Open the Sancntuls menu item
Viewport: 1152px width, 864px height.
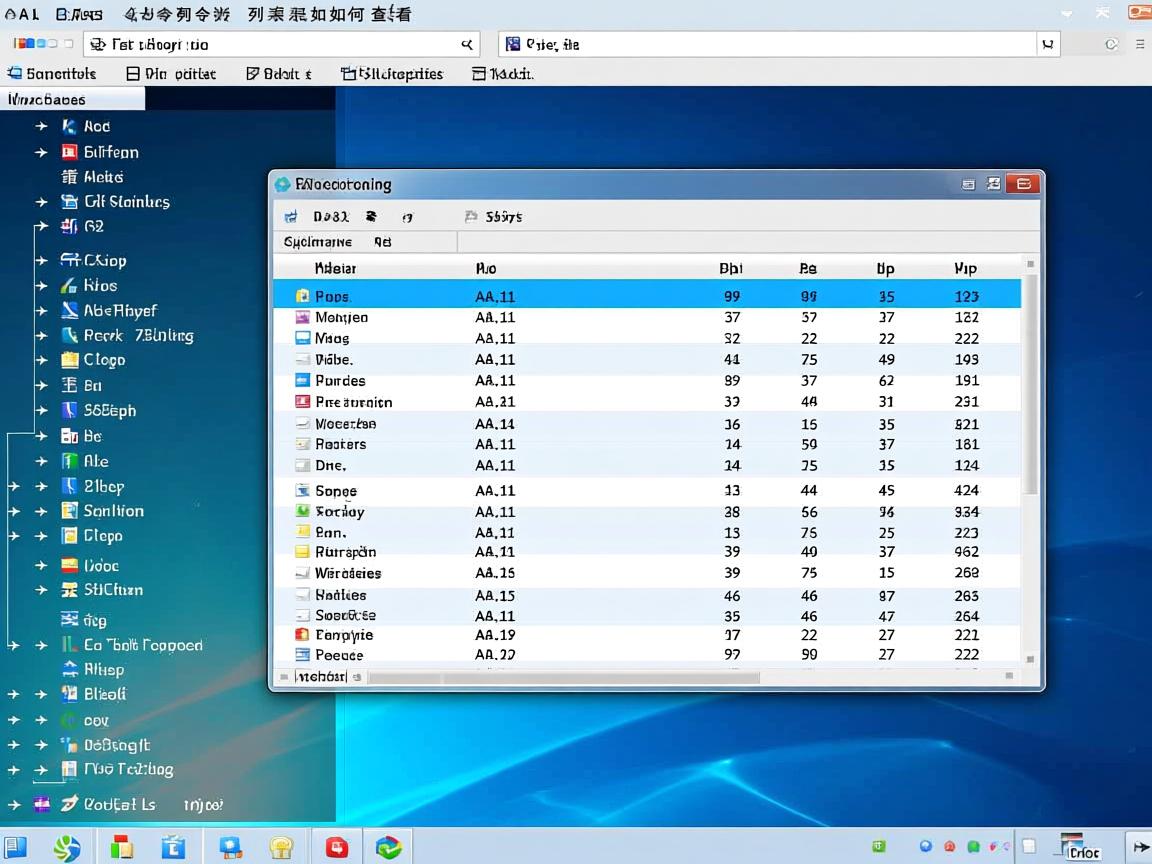(52, 73)
